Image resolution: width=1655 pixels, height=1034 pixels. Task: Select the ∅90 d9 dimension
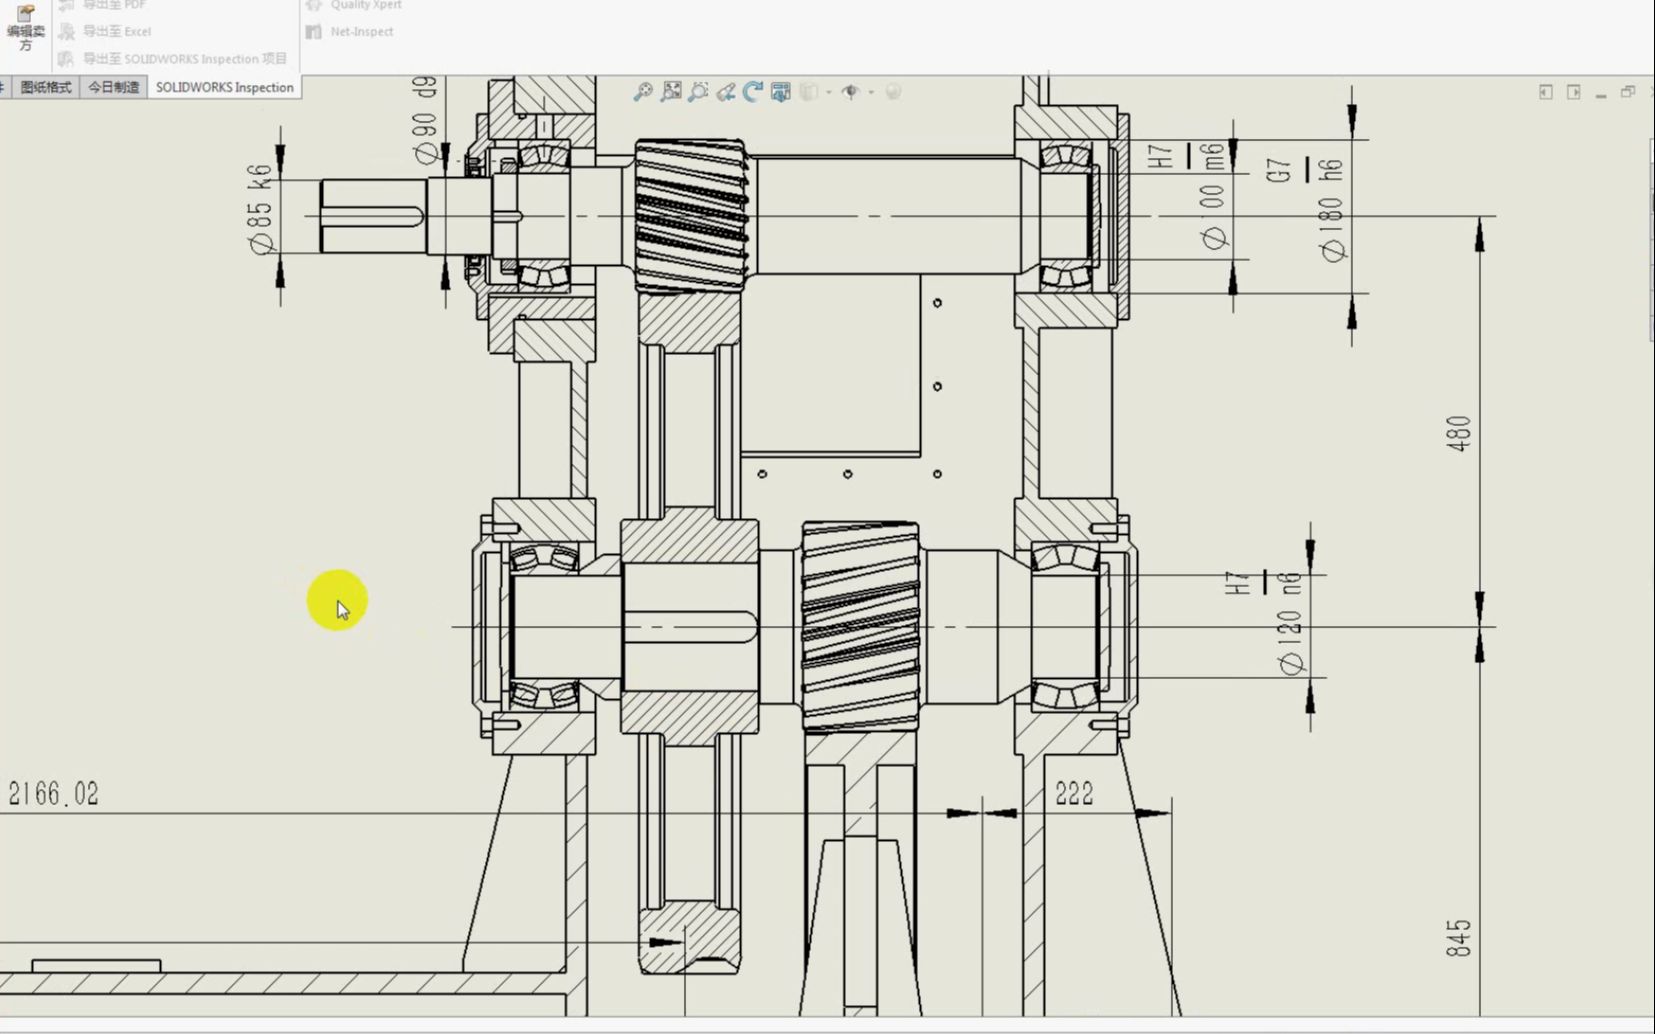[425, 120]
